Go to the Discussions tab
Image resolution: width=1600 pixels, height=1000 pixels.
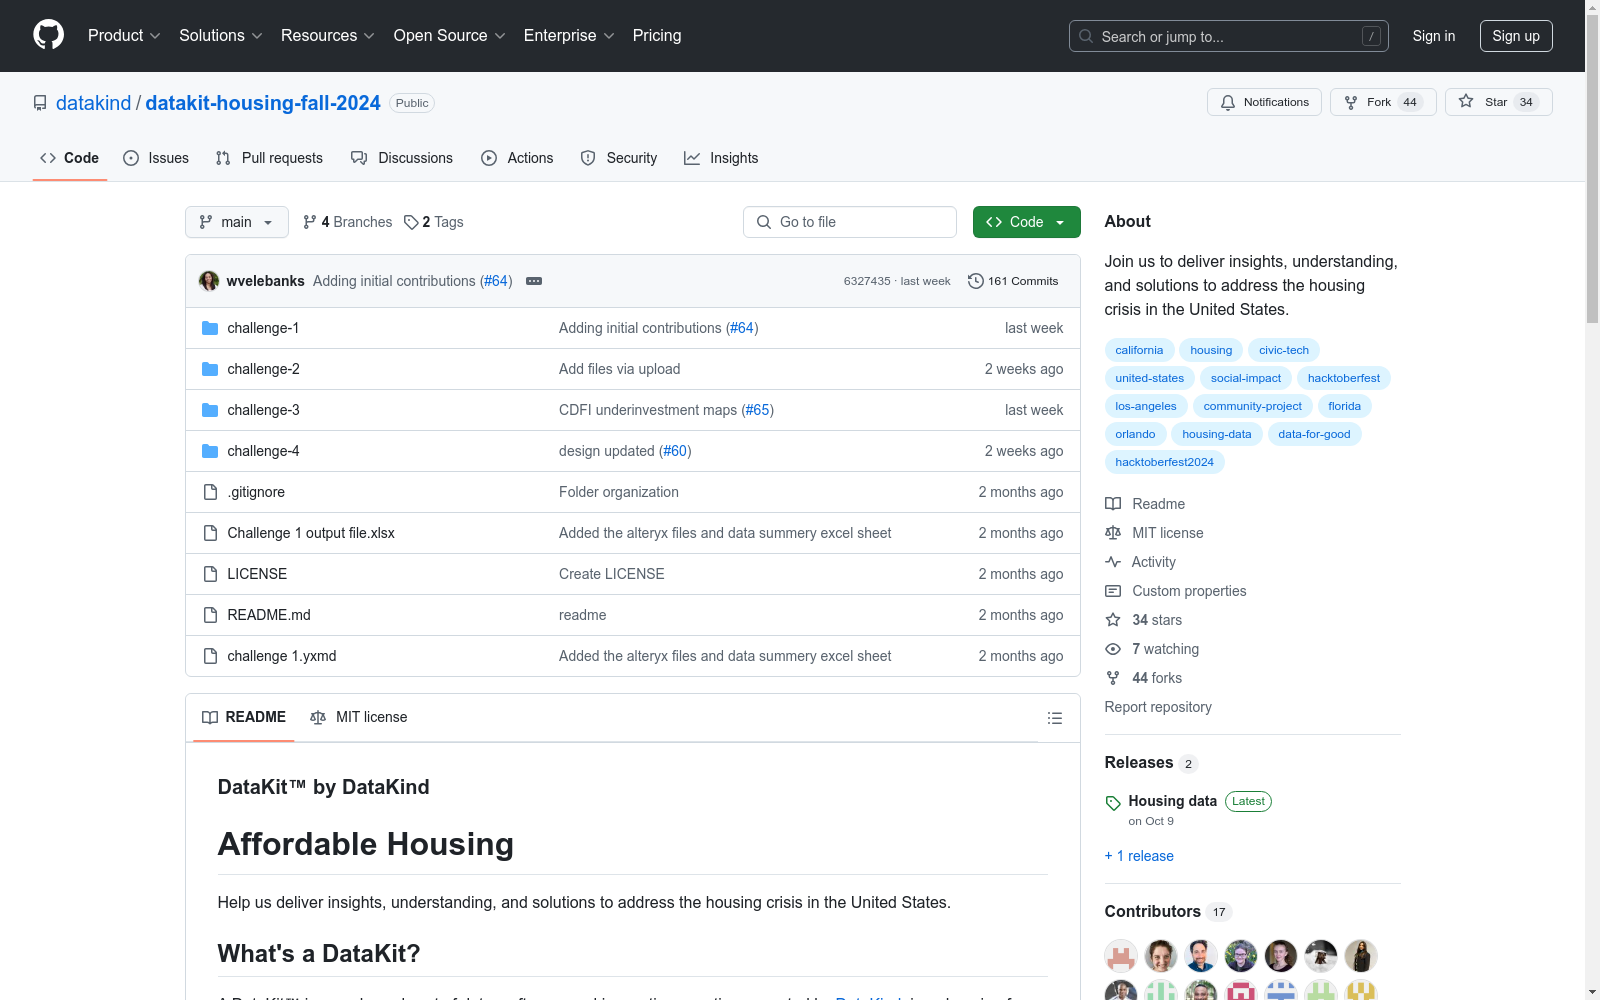pos(402,158)
